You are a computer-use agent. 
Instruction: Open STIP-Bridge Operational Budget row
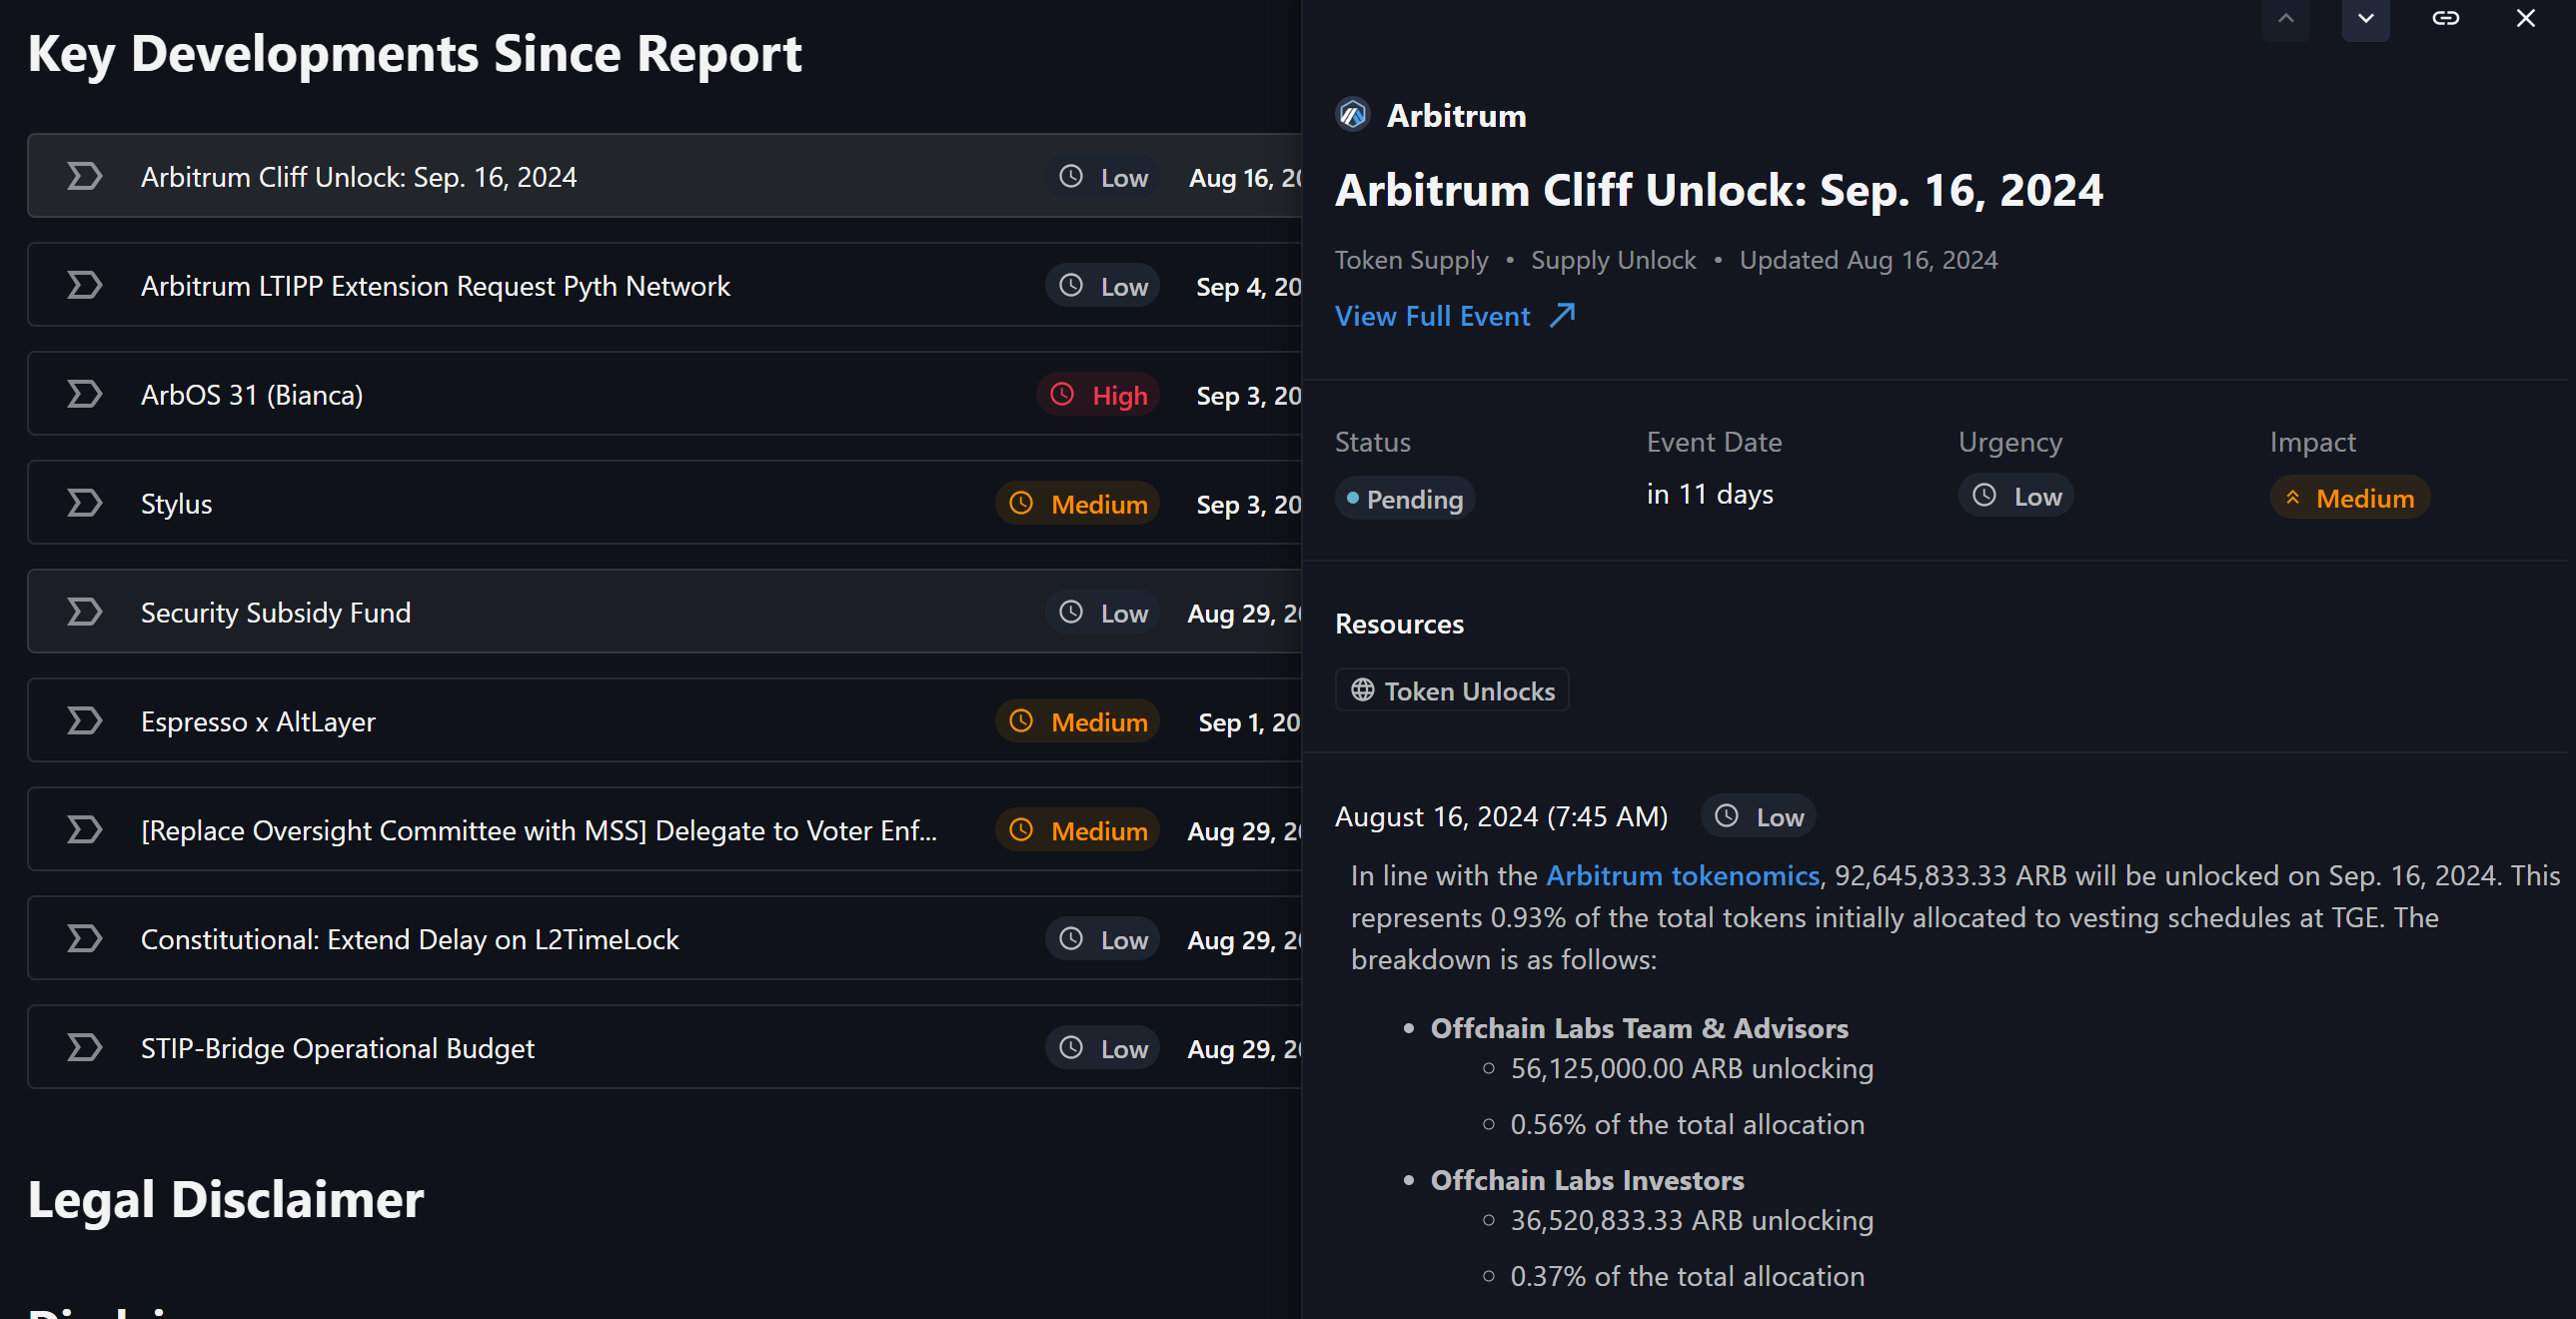(x=664, y=1048)
